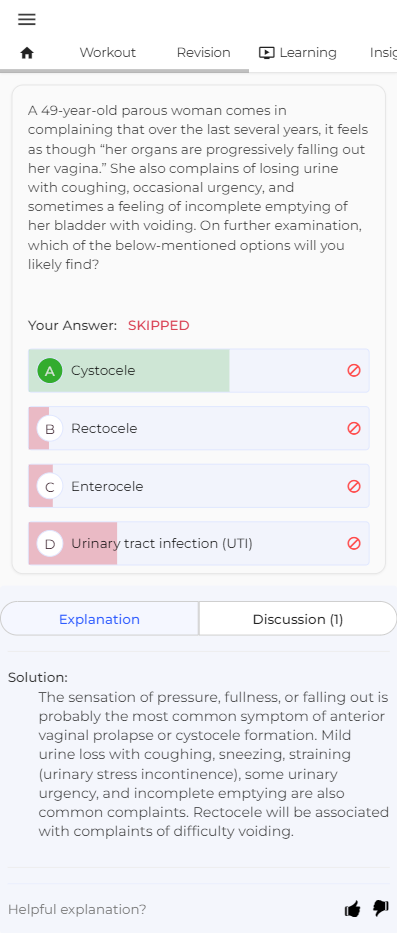Open the Insights tab
The height and width of the screenshot is (933, 397).
click(x=383, y=52)
